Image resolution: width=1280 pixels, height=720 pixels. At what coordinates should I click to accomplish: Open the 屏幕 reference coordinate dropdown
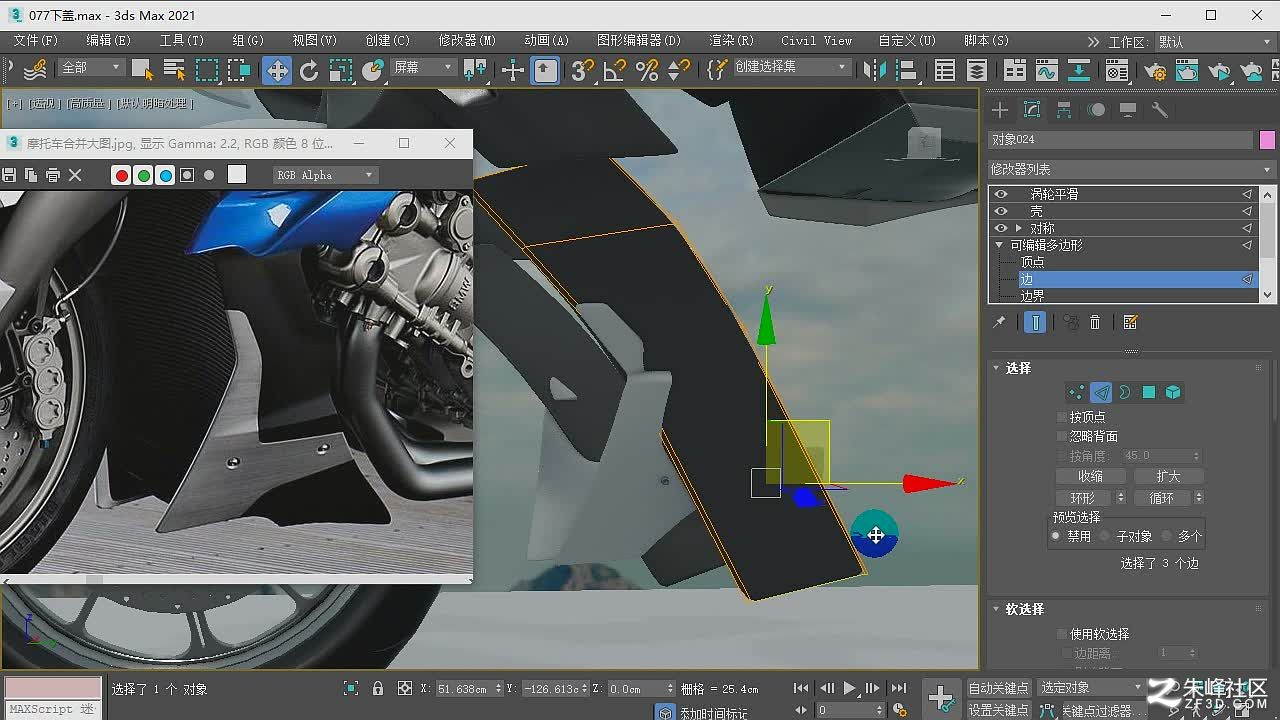point(423,67)
